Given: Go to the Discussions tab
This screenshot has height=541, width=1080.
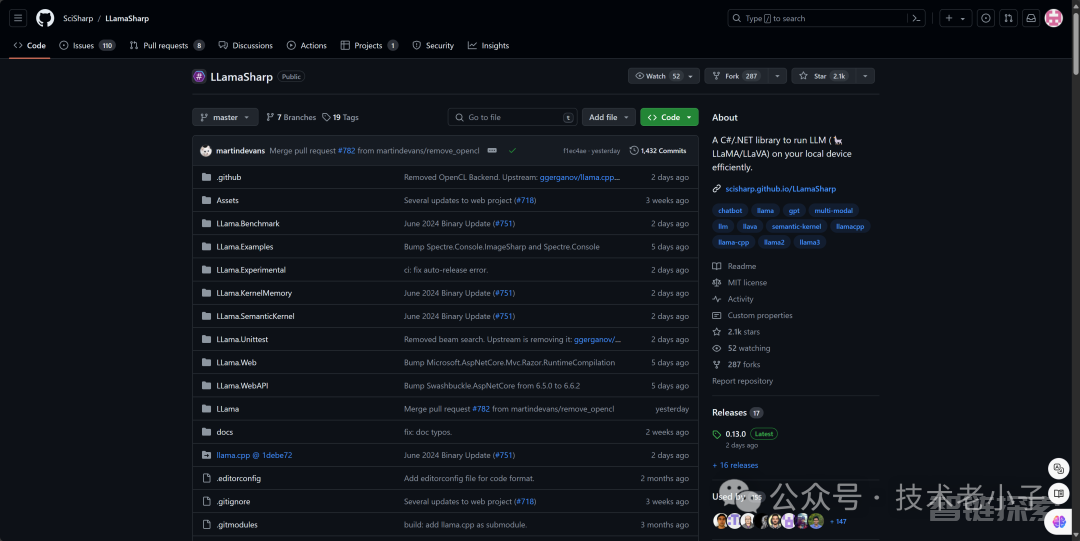Looking at the screenshot, I should tap(246, 45).
